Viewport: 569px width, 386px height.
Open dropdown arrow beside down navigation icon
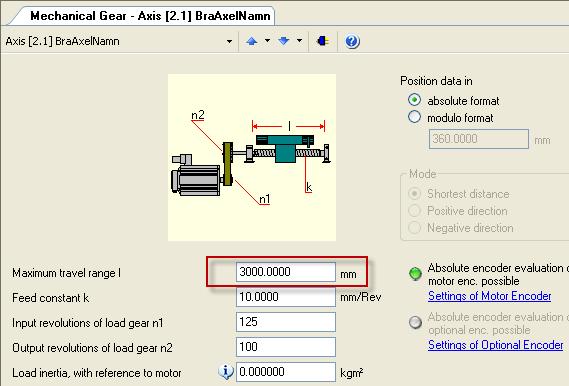coord(299,41)
